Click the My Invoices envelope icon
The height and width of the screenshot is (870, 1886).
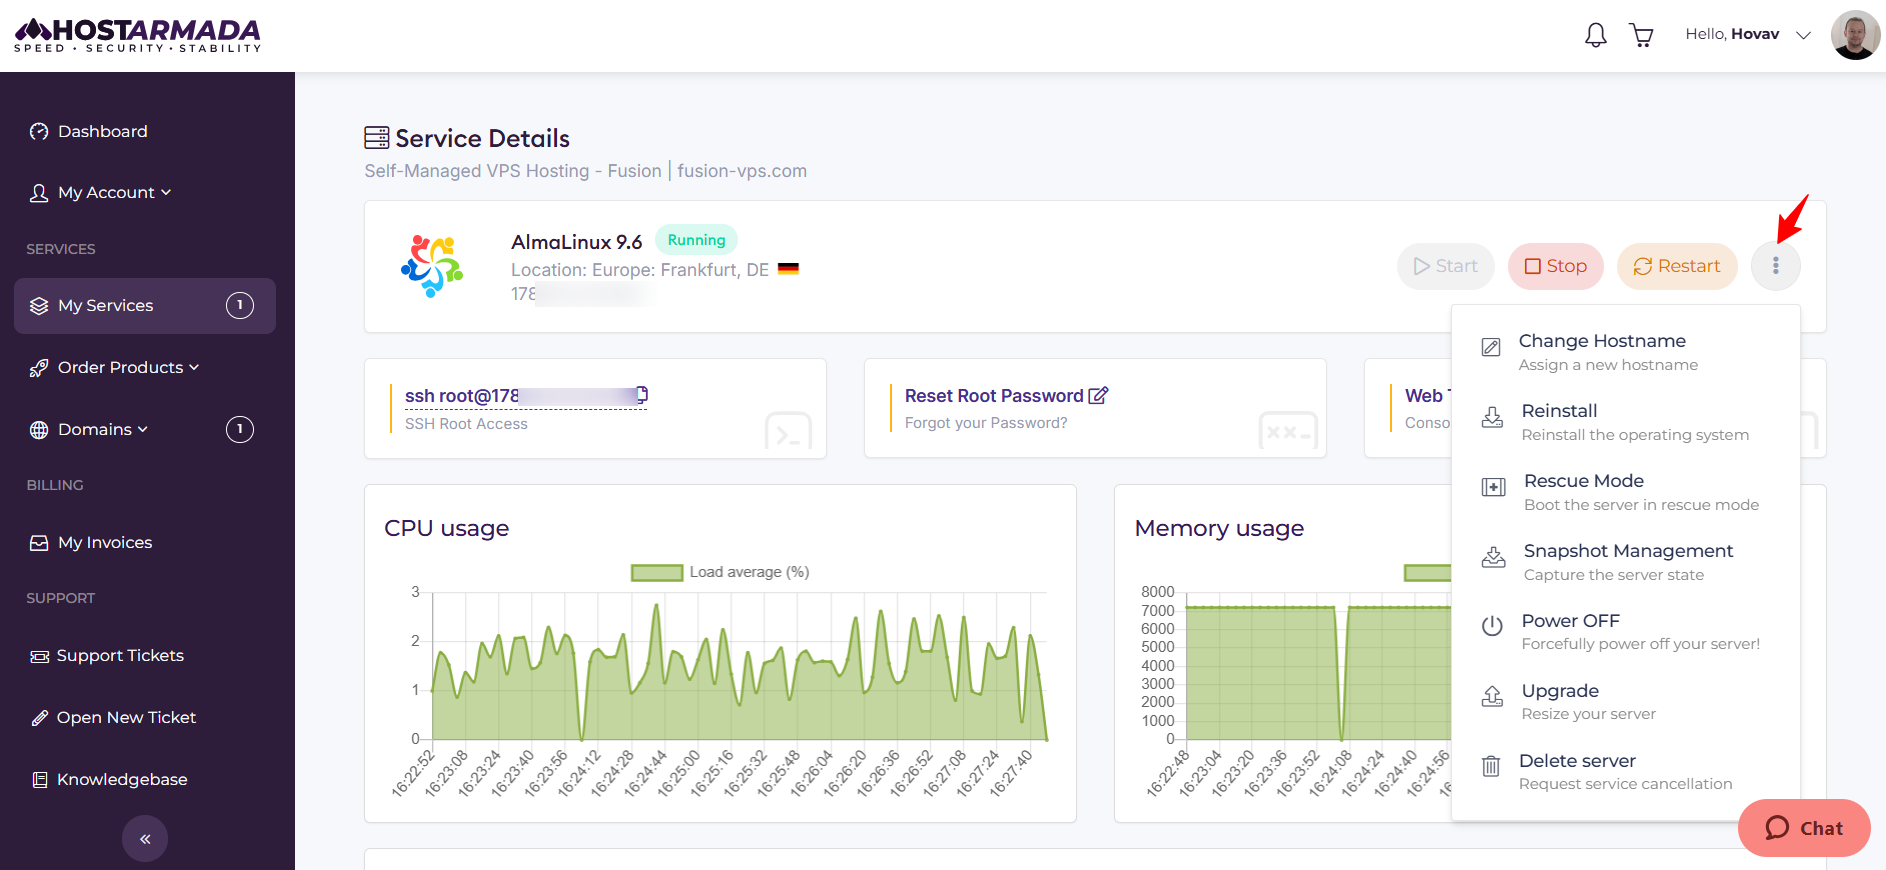click(x=39, y=542)
